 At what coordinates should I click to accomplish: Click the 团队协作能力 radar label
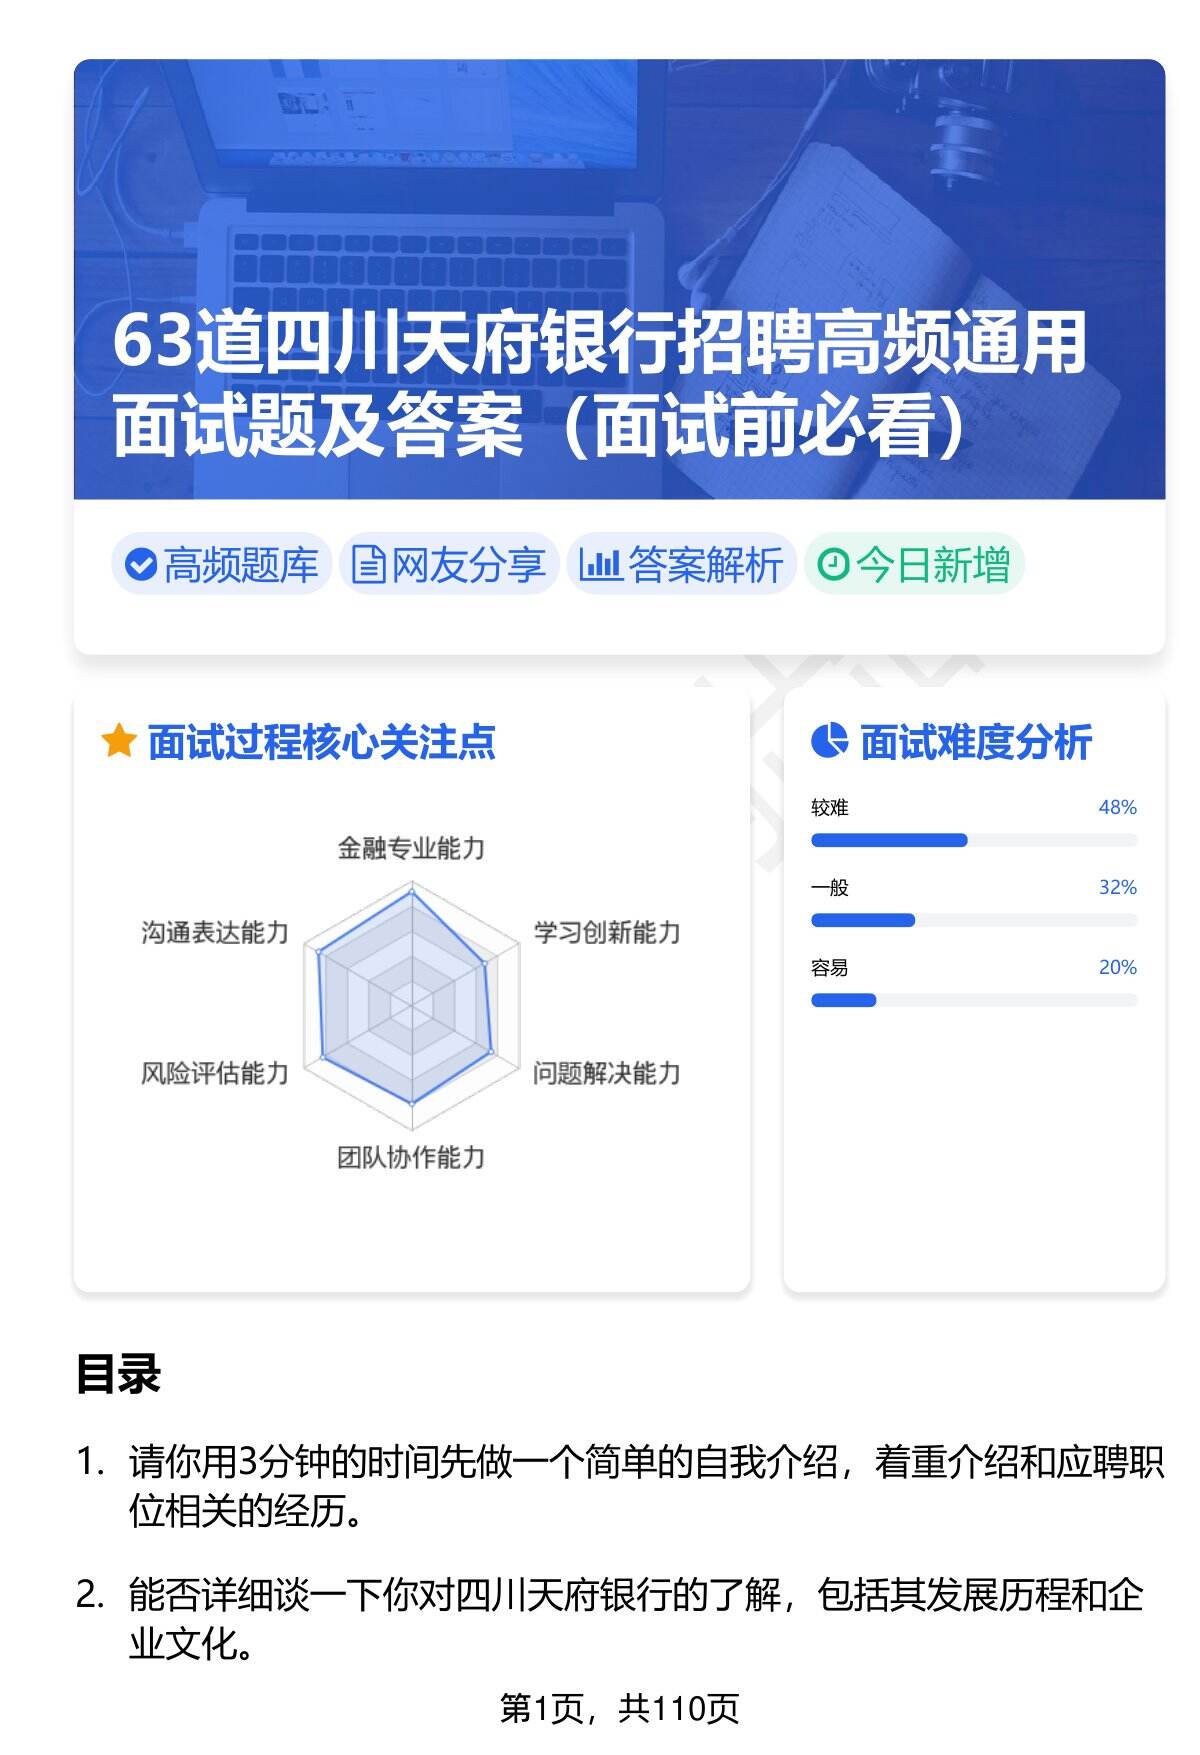click(411, 1158)
